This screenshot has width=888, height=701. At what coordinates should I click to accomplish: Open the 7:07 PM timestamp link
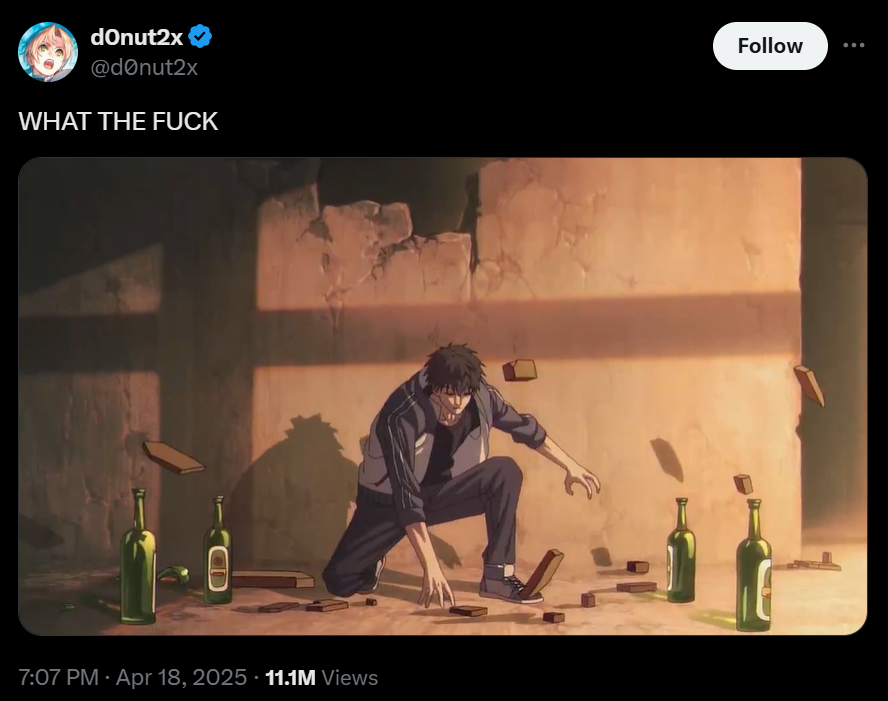coord(58,677)
